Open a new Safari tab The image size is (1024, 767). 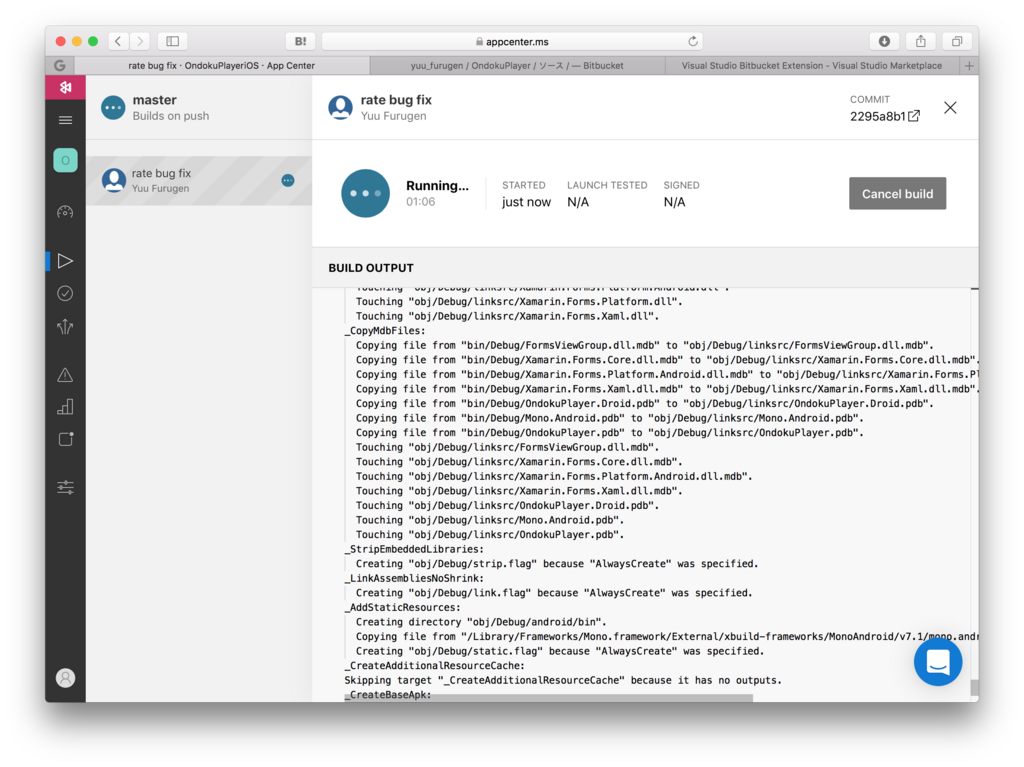click(969, 65)
